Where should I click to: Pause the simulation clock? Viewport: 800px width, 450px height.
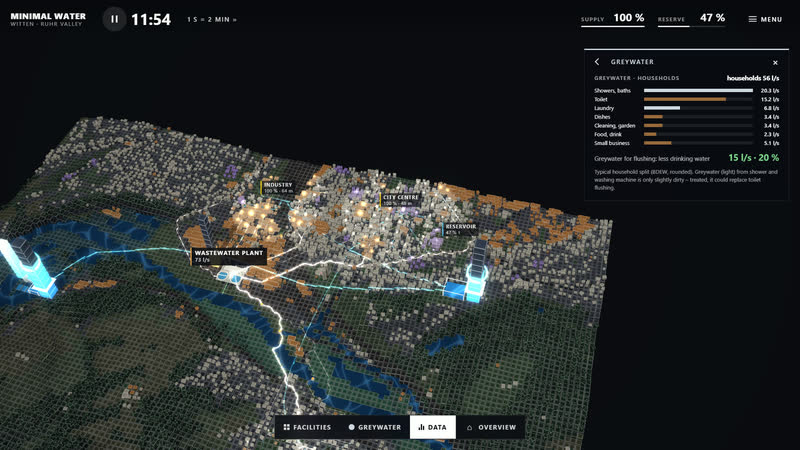(x=114, y=19)
